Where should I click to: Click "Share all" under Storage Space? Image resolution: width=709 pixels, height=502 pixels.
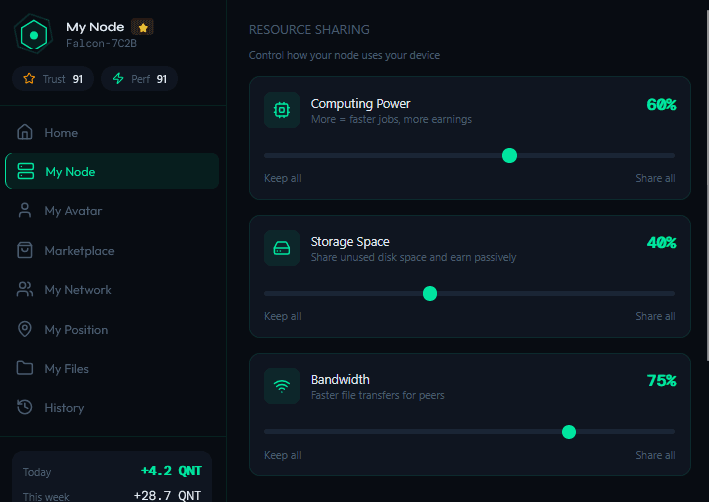(x=655, y=316)
